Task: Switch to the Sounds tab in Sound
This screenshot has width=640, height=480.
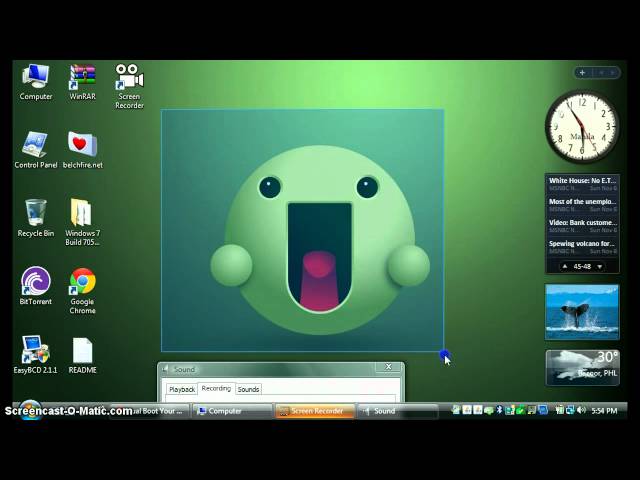Action: coord(248,389)
